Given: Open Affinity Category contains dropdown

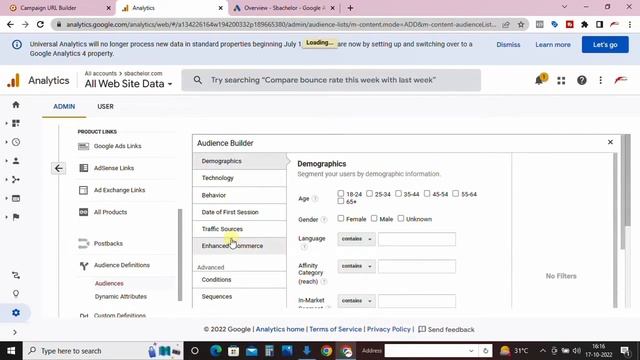Looking at the screenshot, I should click(356, 266).
